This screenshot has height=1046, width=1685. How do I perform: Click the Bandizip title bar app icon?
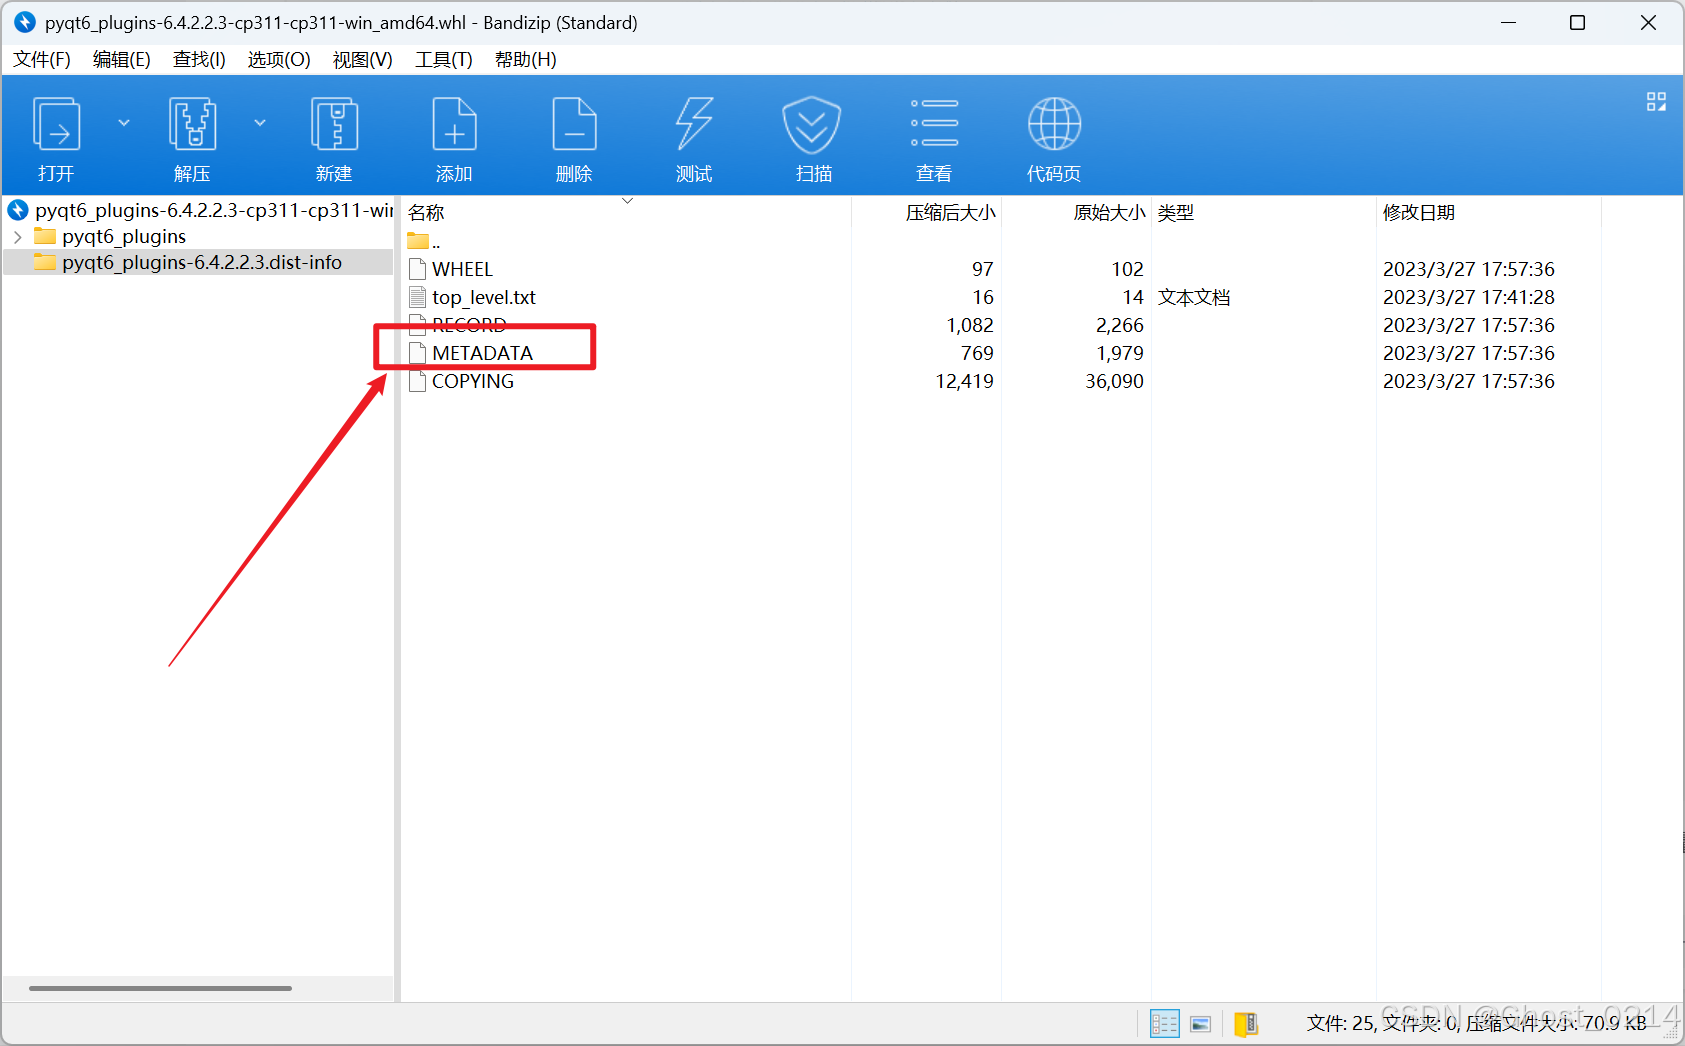25,22
